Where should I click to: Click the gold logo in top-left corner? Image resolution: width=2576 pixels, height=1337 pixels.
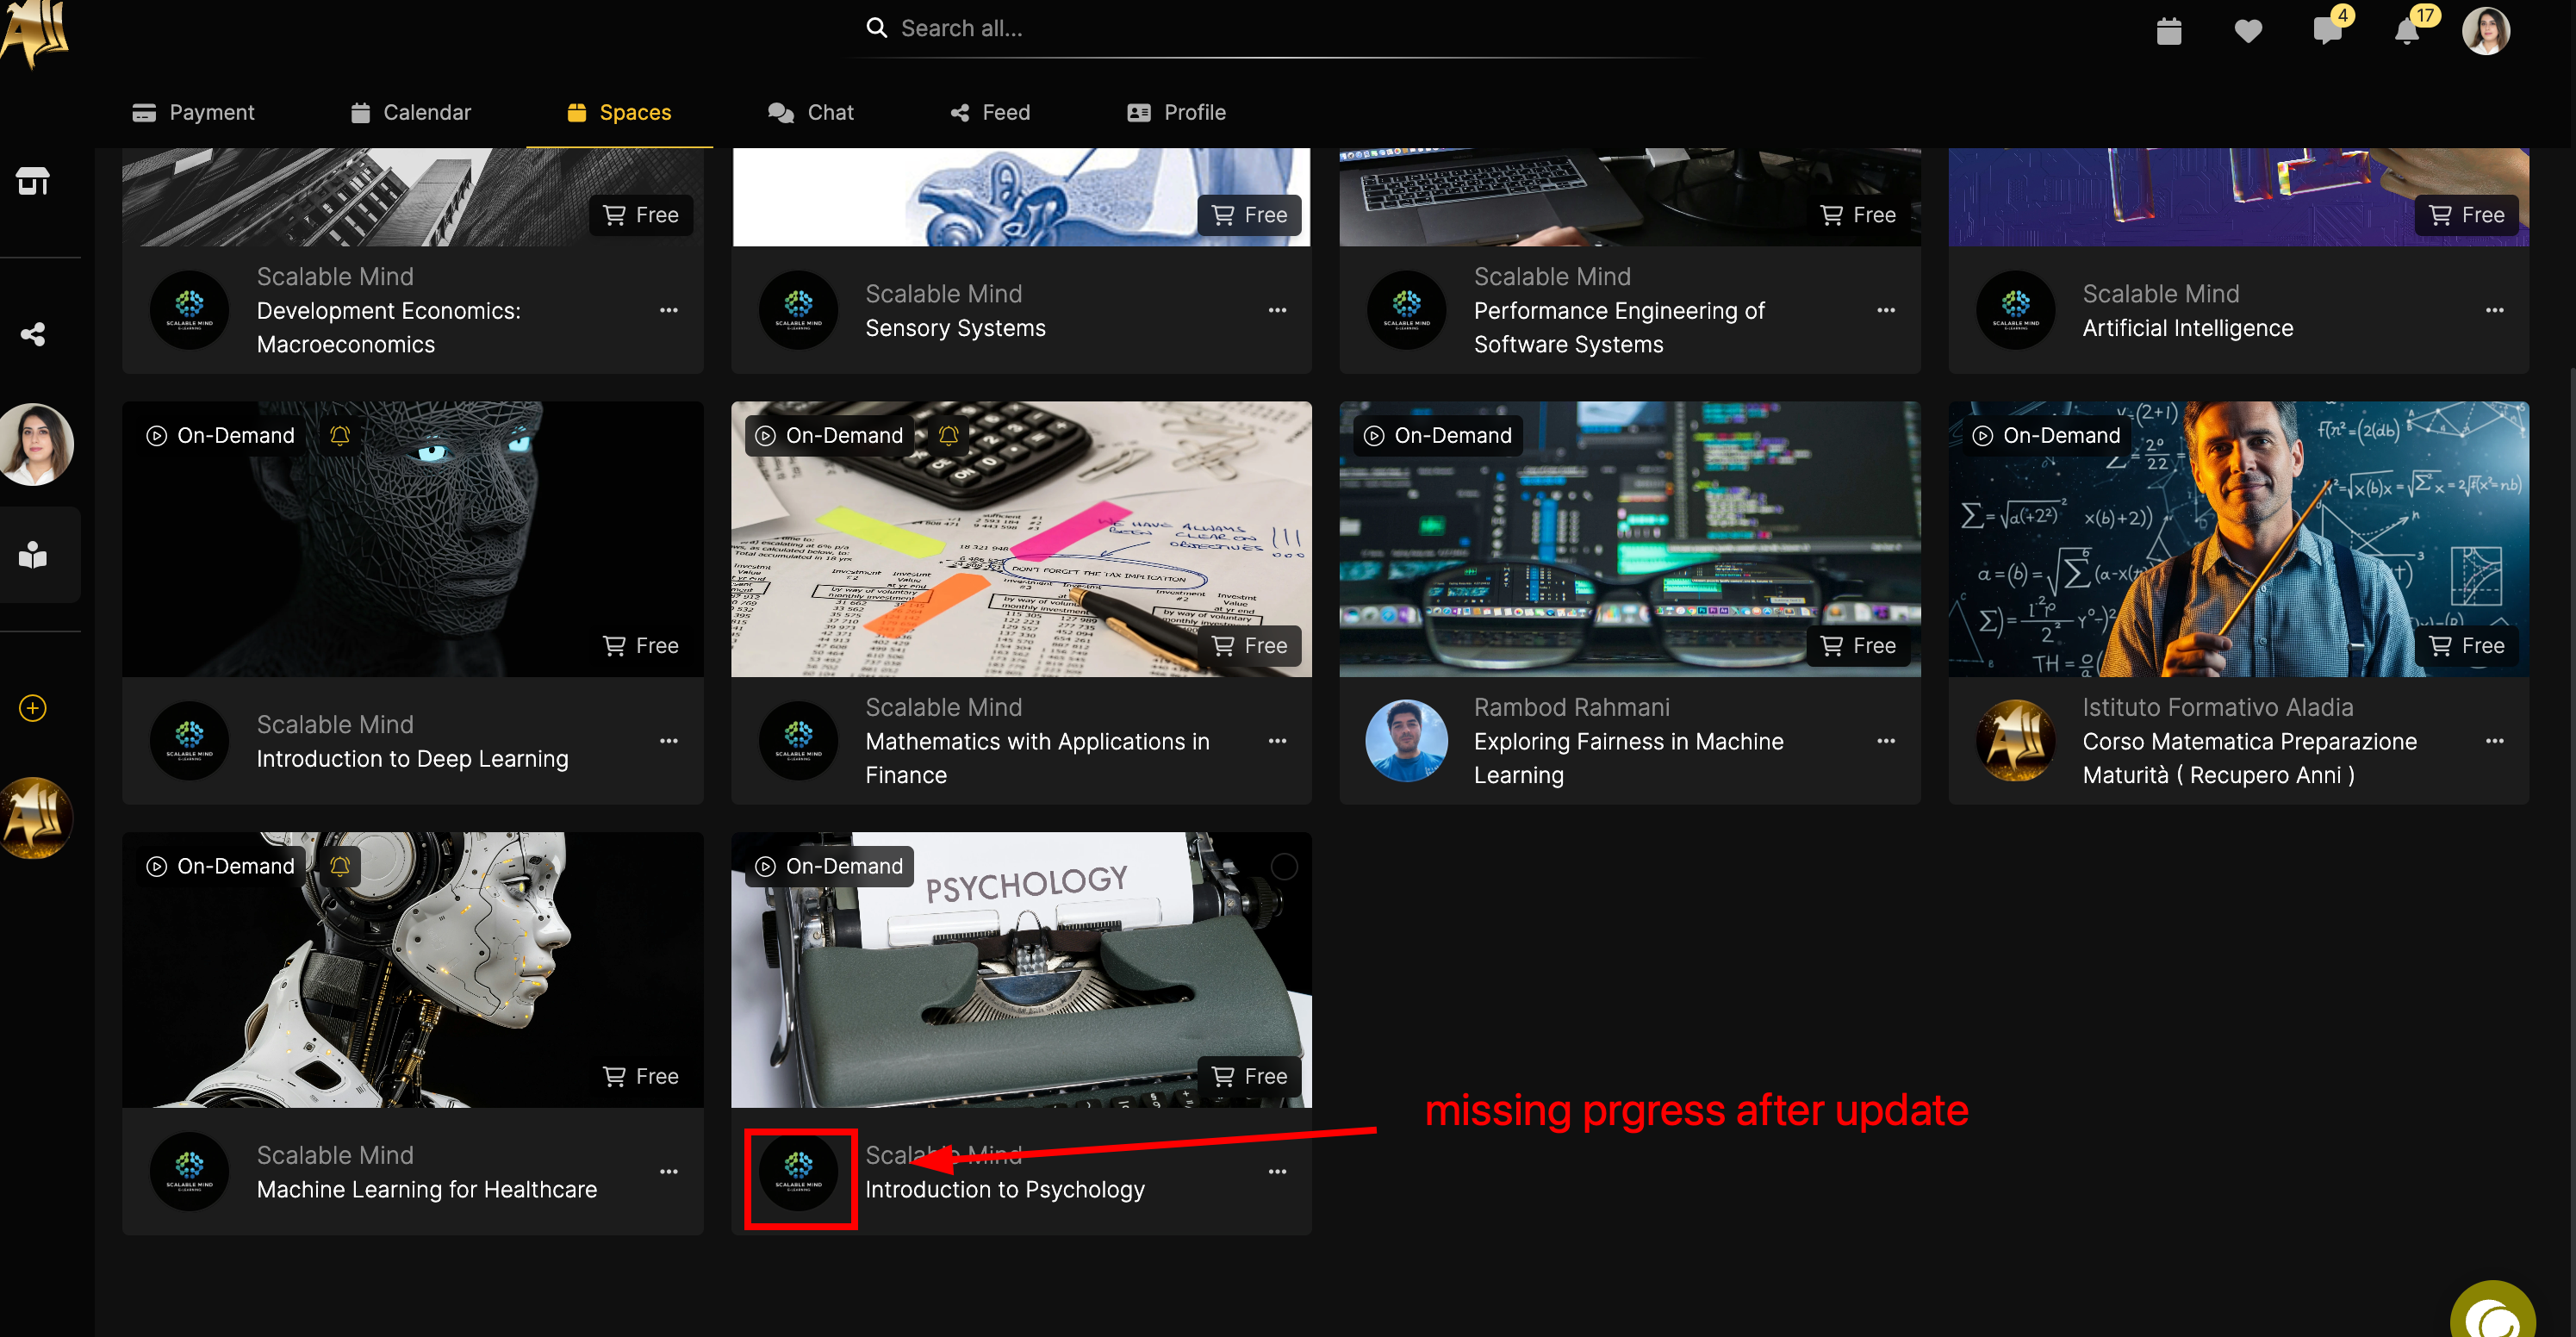pyautogui.click(x=36, y=32)
